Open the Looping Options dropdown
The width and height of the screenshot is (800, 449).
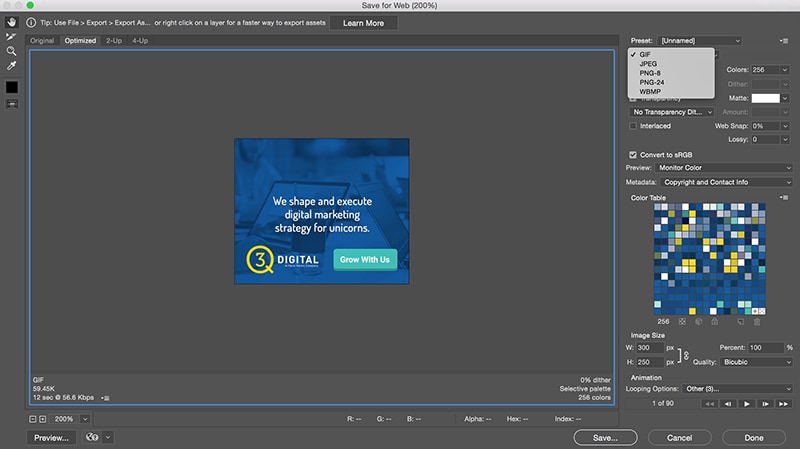737,389
